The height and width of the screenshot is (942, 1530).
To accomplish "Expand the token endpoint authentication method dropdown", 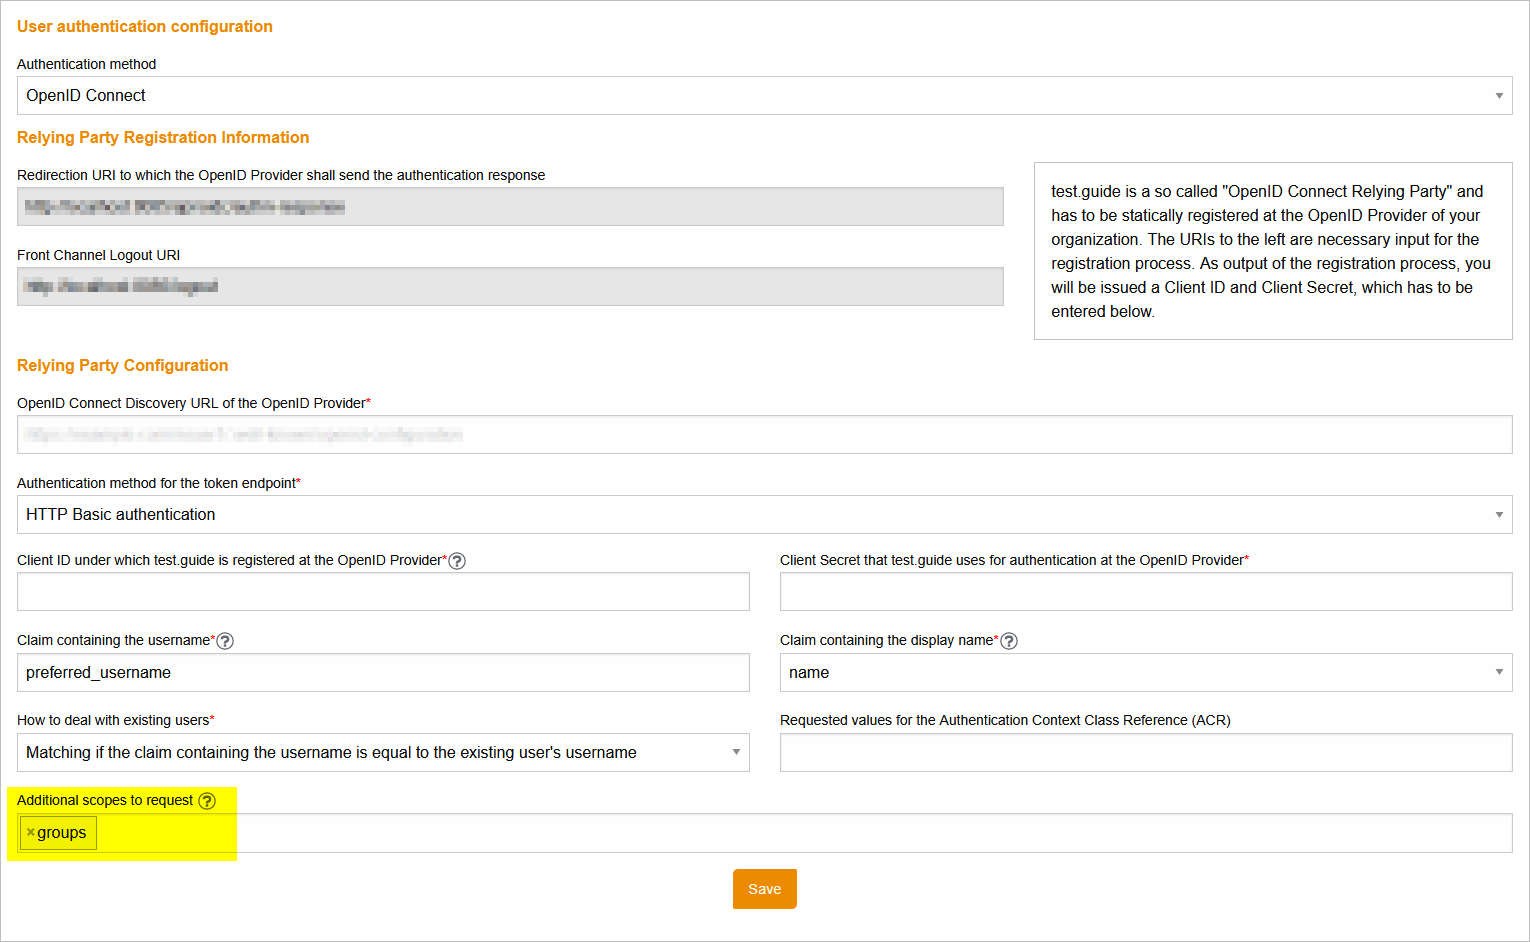I will (764, 515).
